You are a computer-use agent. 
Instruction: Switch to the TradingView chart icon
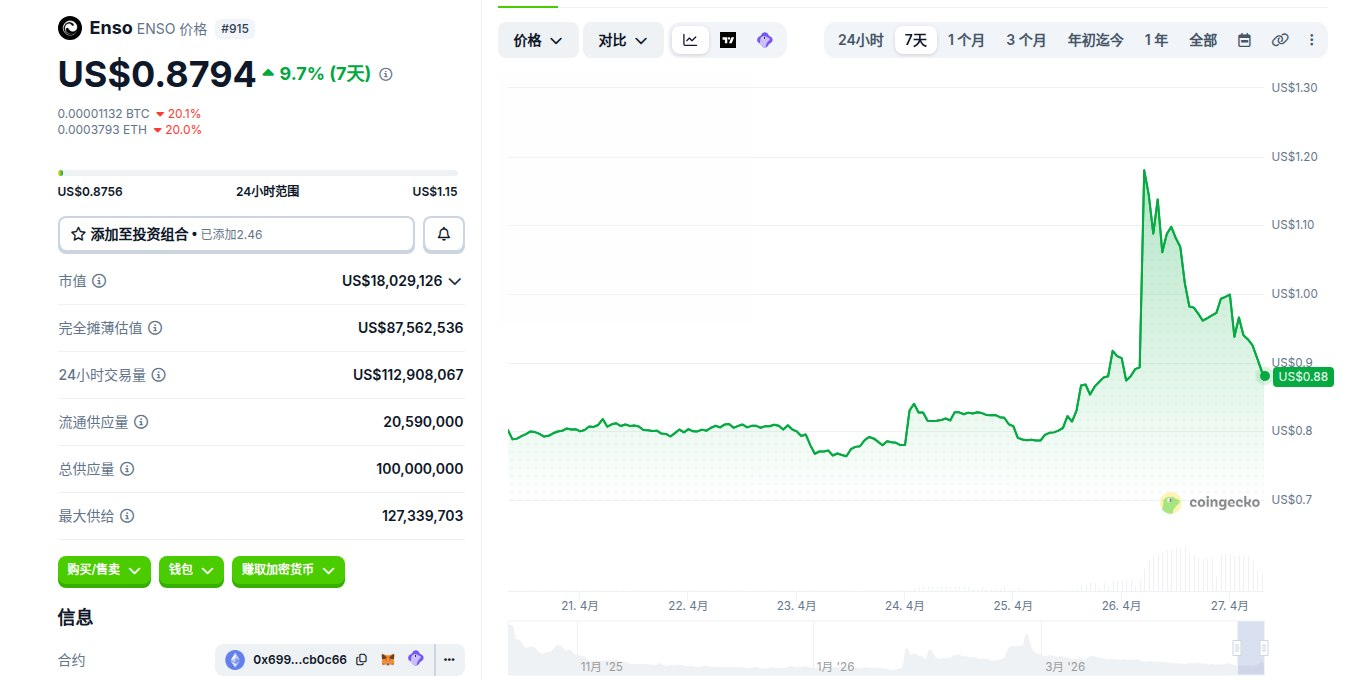728,40
